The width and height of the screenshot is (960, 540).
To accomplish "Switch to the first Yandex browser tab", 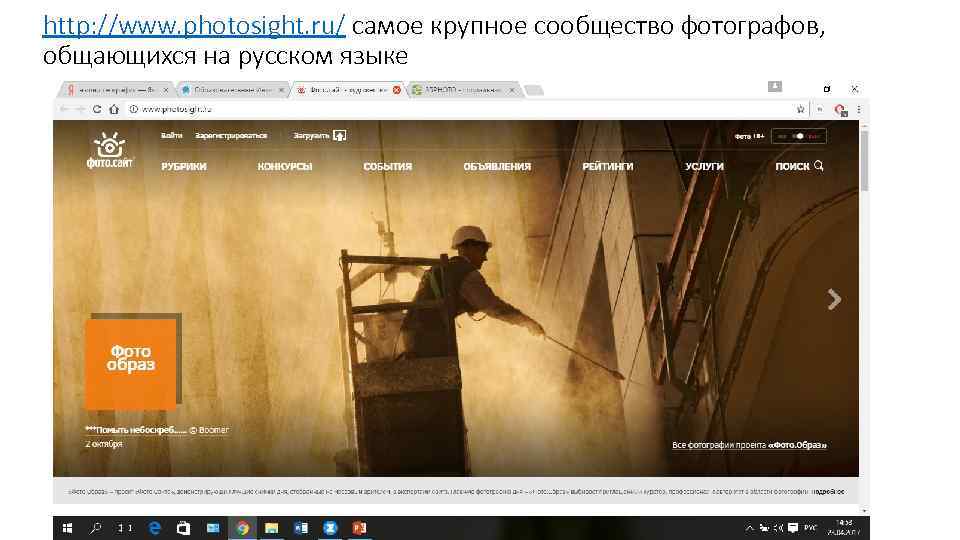I will (x=116, y=90).
